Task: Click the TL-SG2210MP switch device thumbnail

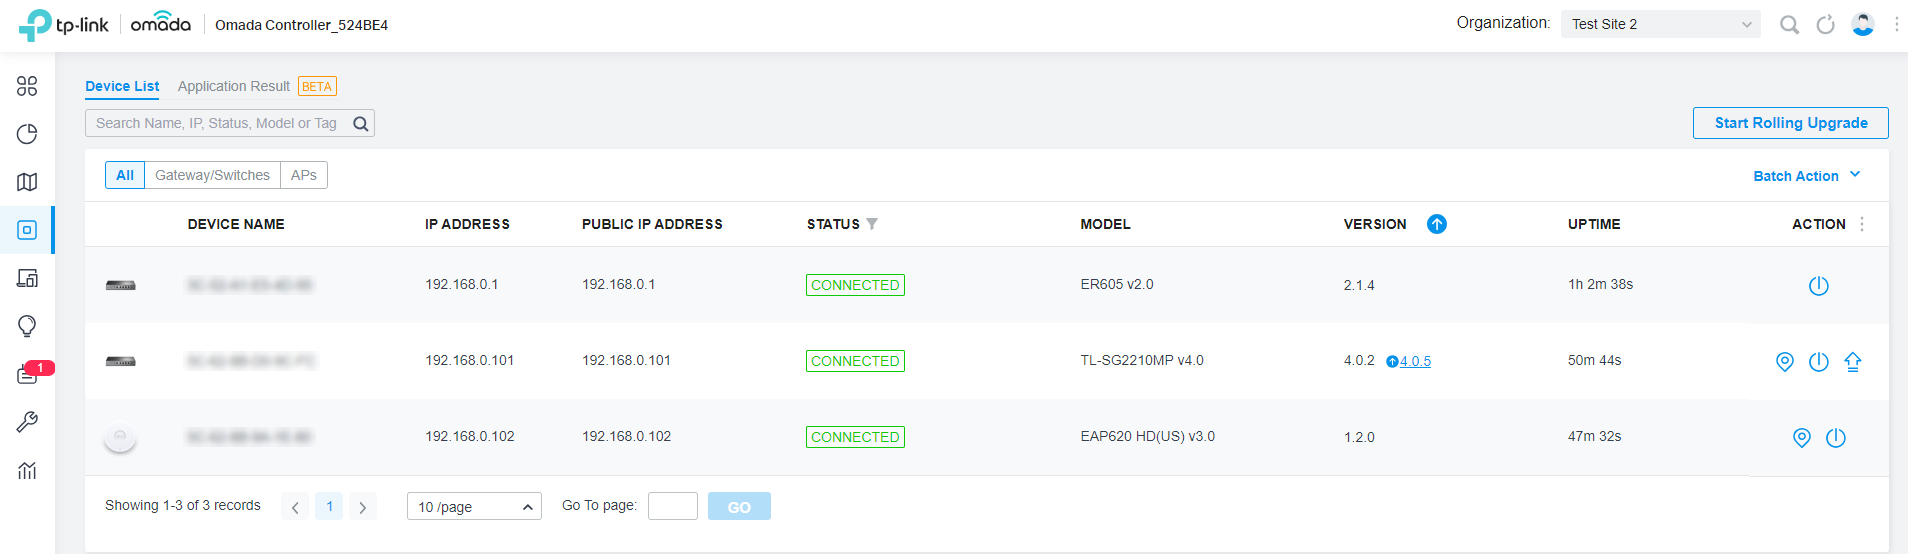Action: [x=121, y=361]
